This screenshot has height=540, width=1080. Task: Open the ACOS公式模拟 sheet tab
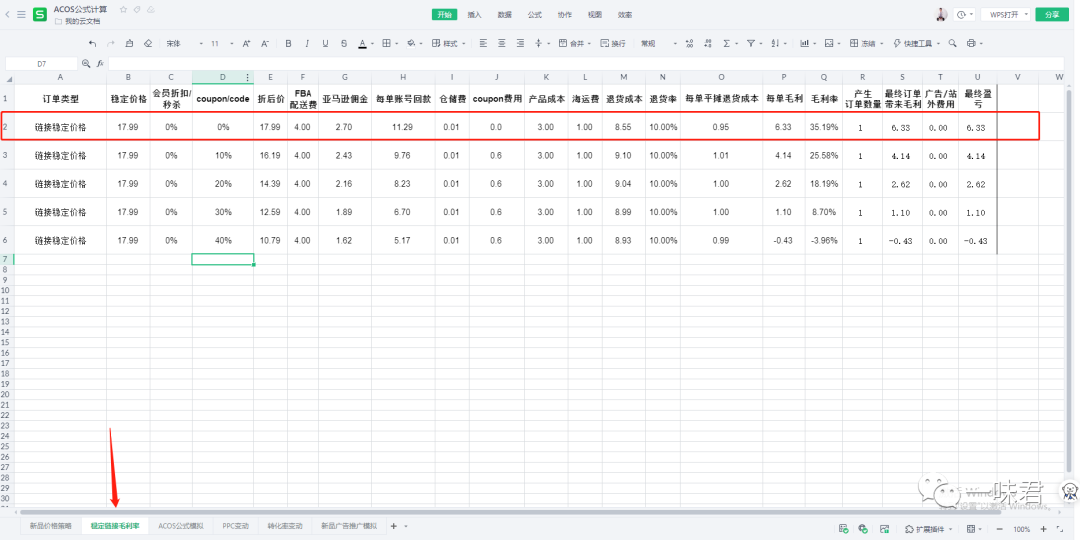click(180, 525)
